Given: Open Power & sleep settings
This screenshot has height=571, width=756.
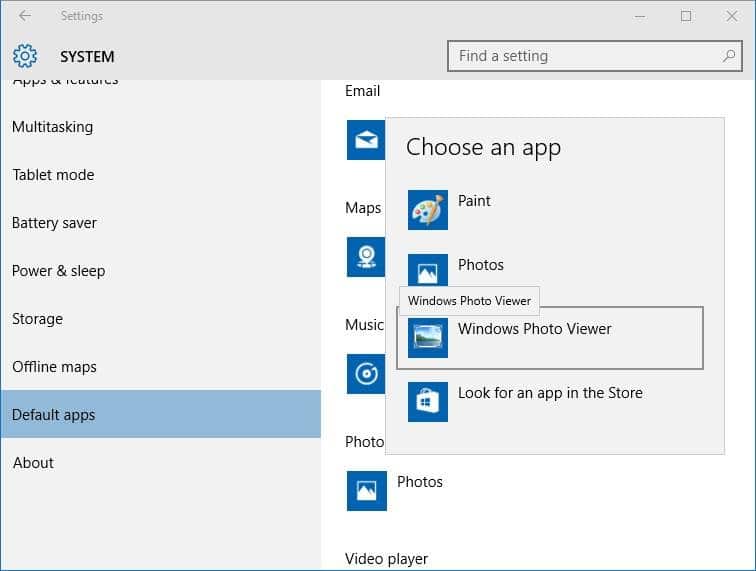Looking at the screenshot, I should pyautogui.click(x=161, y=271).
